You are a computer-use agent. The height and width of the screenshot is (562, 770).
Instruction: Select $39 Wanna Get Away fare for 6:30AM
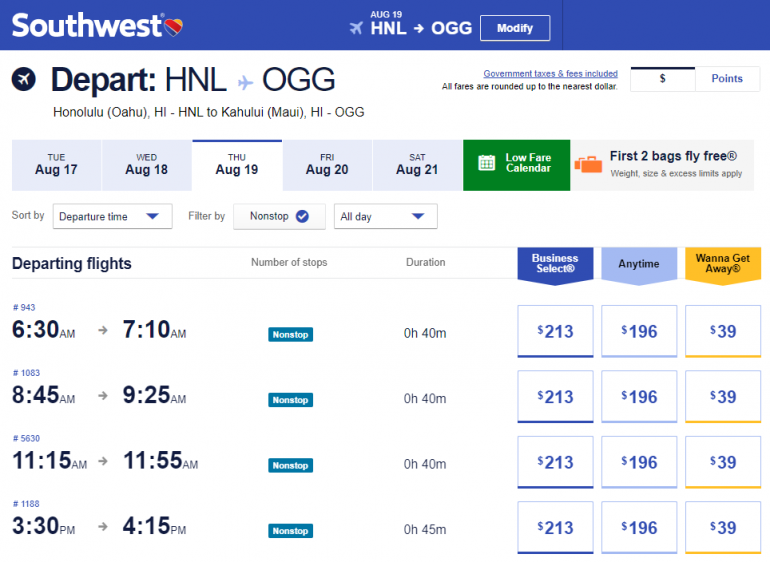click(x=722, y=331)
